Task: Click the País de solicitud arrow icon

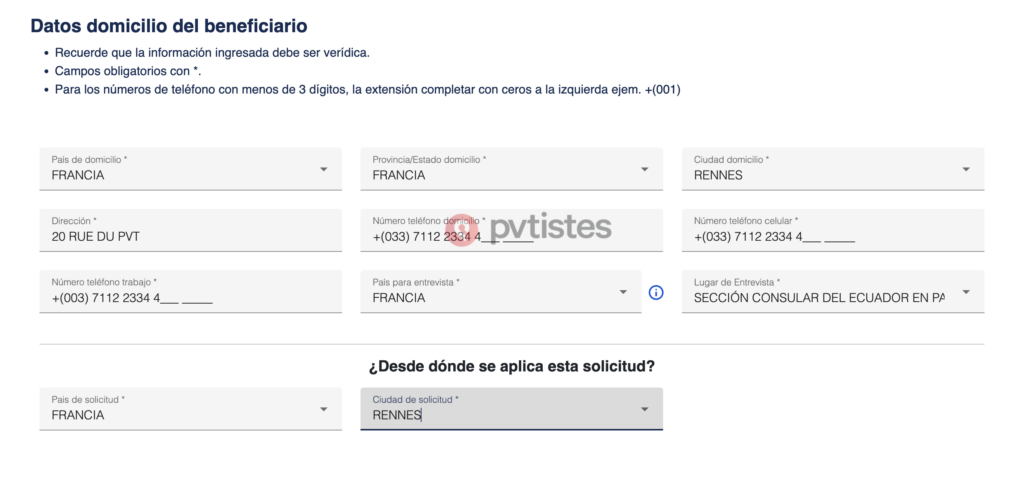Action: click(324, 409)
